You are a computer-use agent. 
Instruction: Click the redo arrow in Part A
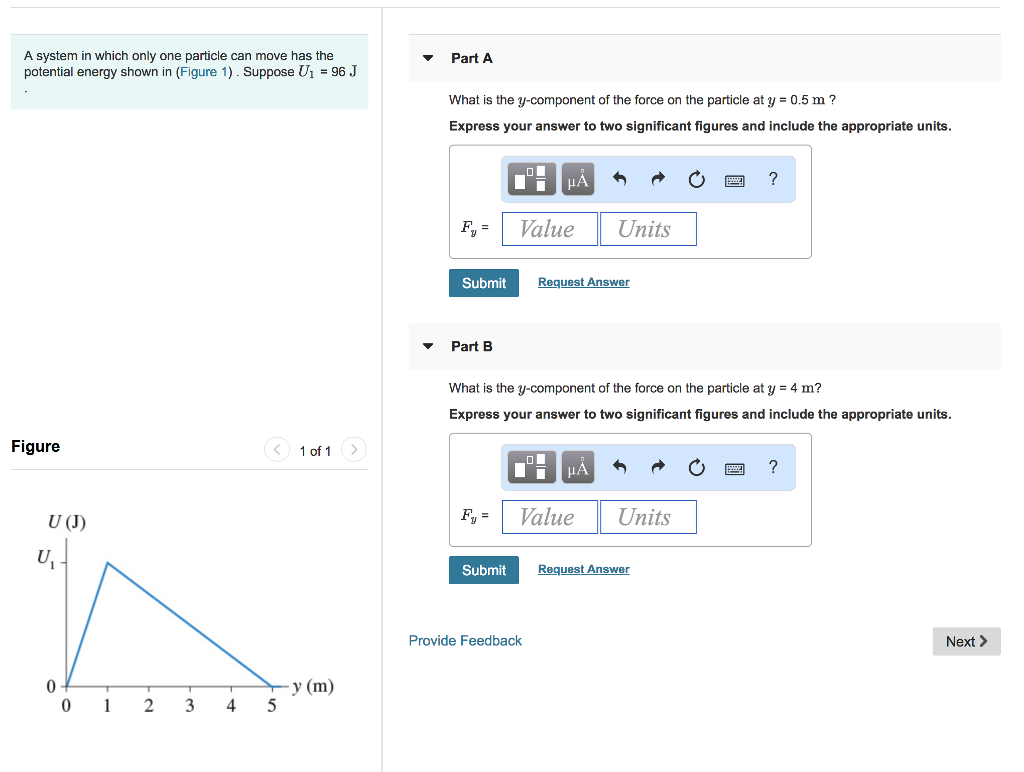click(x=658, y=180)
